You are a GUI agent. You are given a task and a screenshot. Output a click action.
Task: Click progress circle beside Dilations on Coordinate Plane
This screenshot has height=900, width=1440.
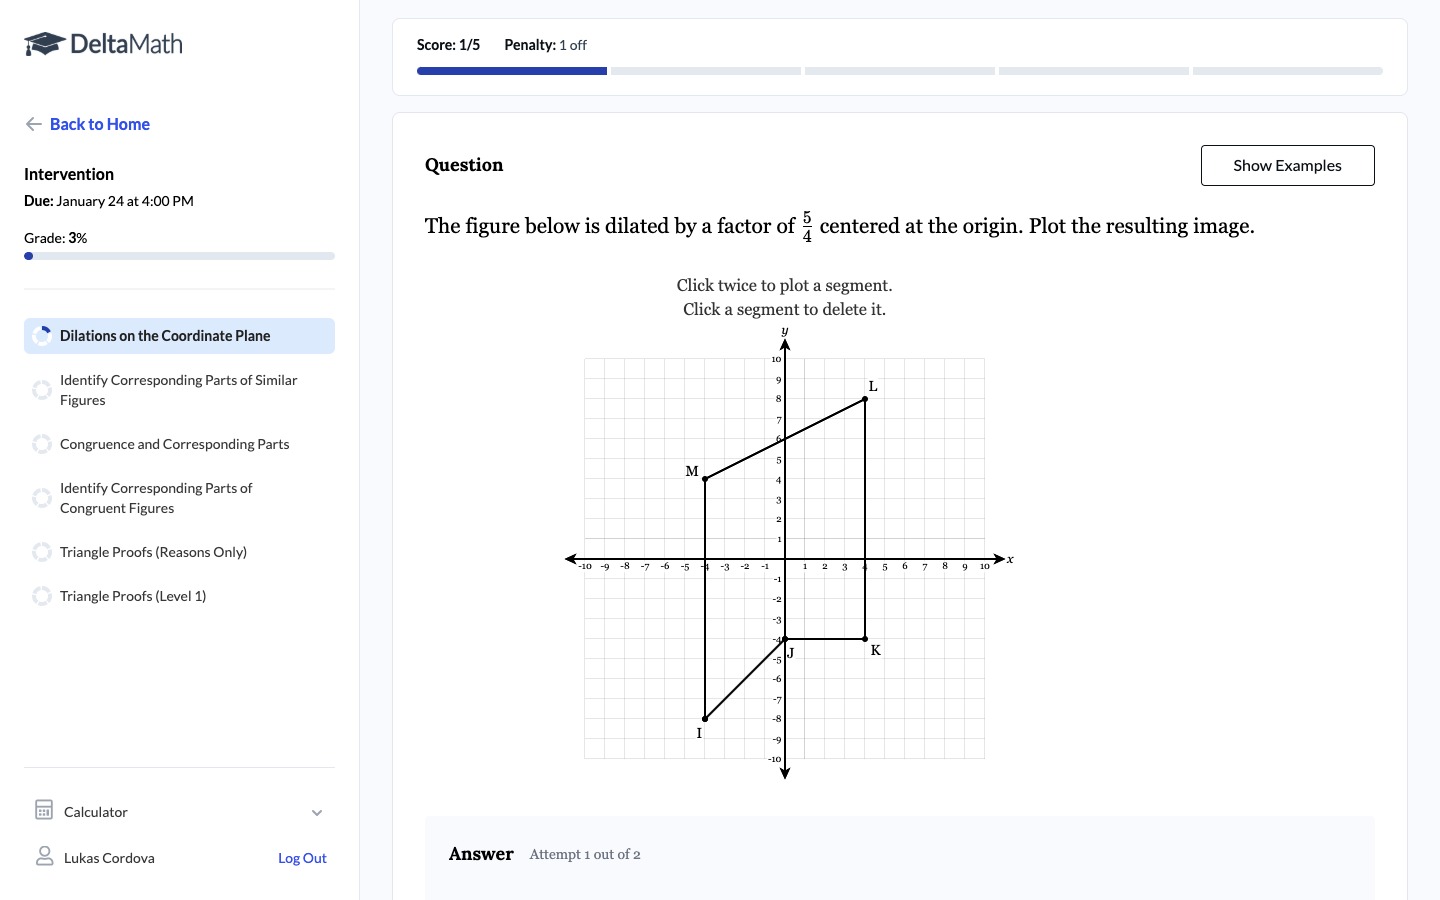click(x=42, y=336)
